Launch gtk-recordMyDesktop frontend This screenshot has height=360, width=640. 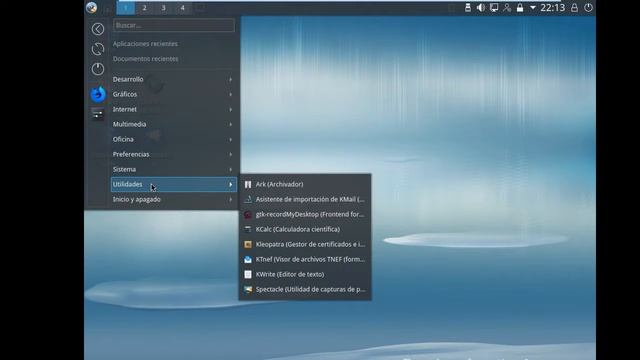pos(305,214)
